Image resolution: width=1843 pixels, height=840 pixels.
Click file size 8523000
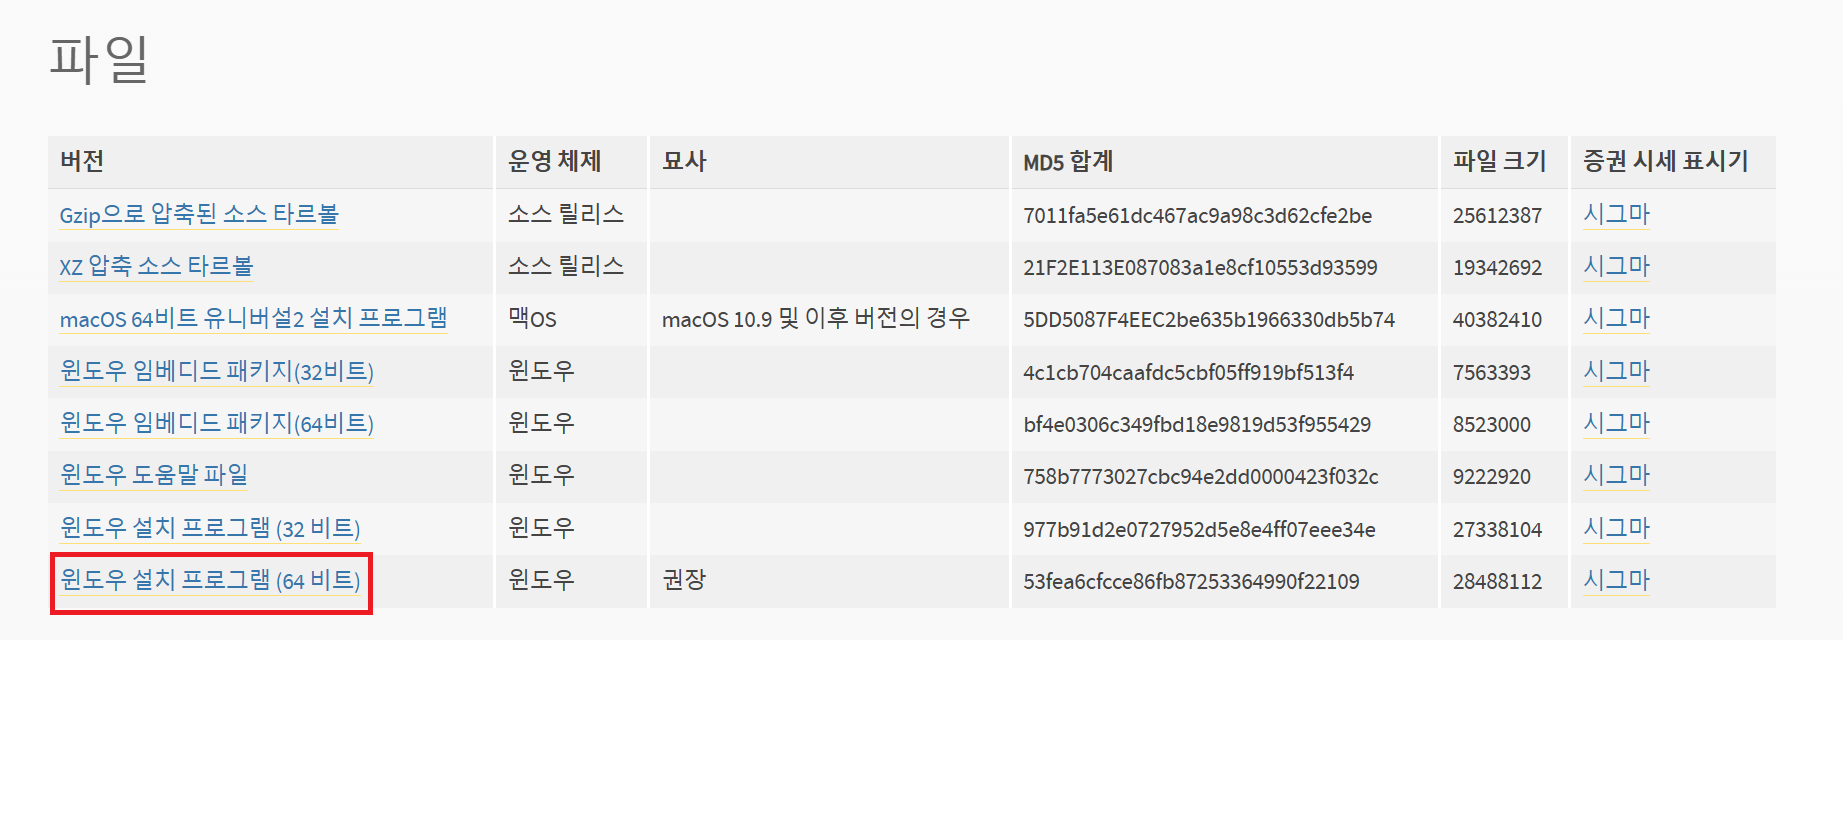1492,425
